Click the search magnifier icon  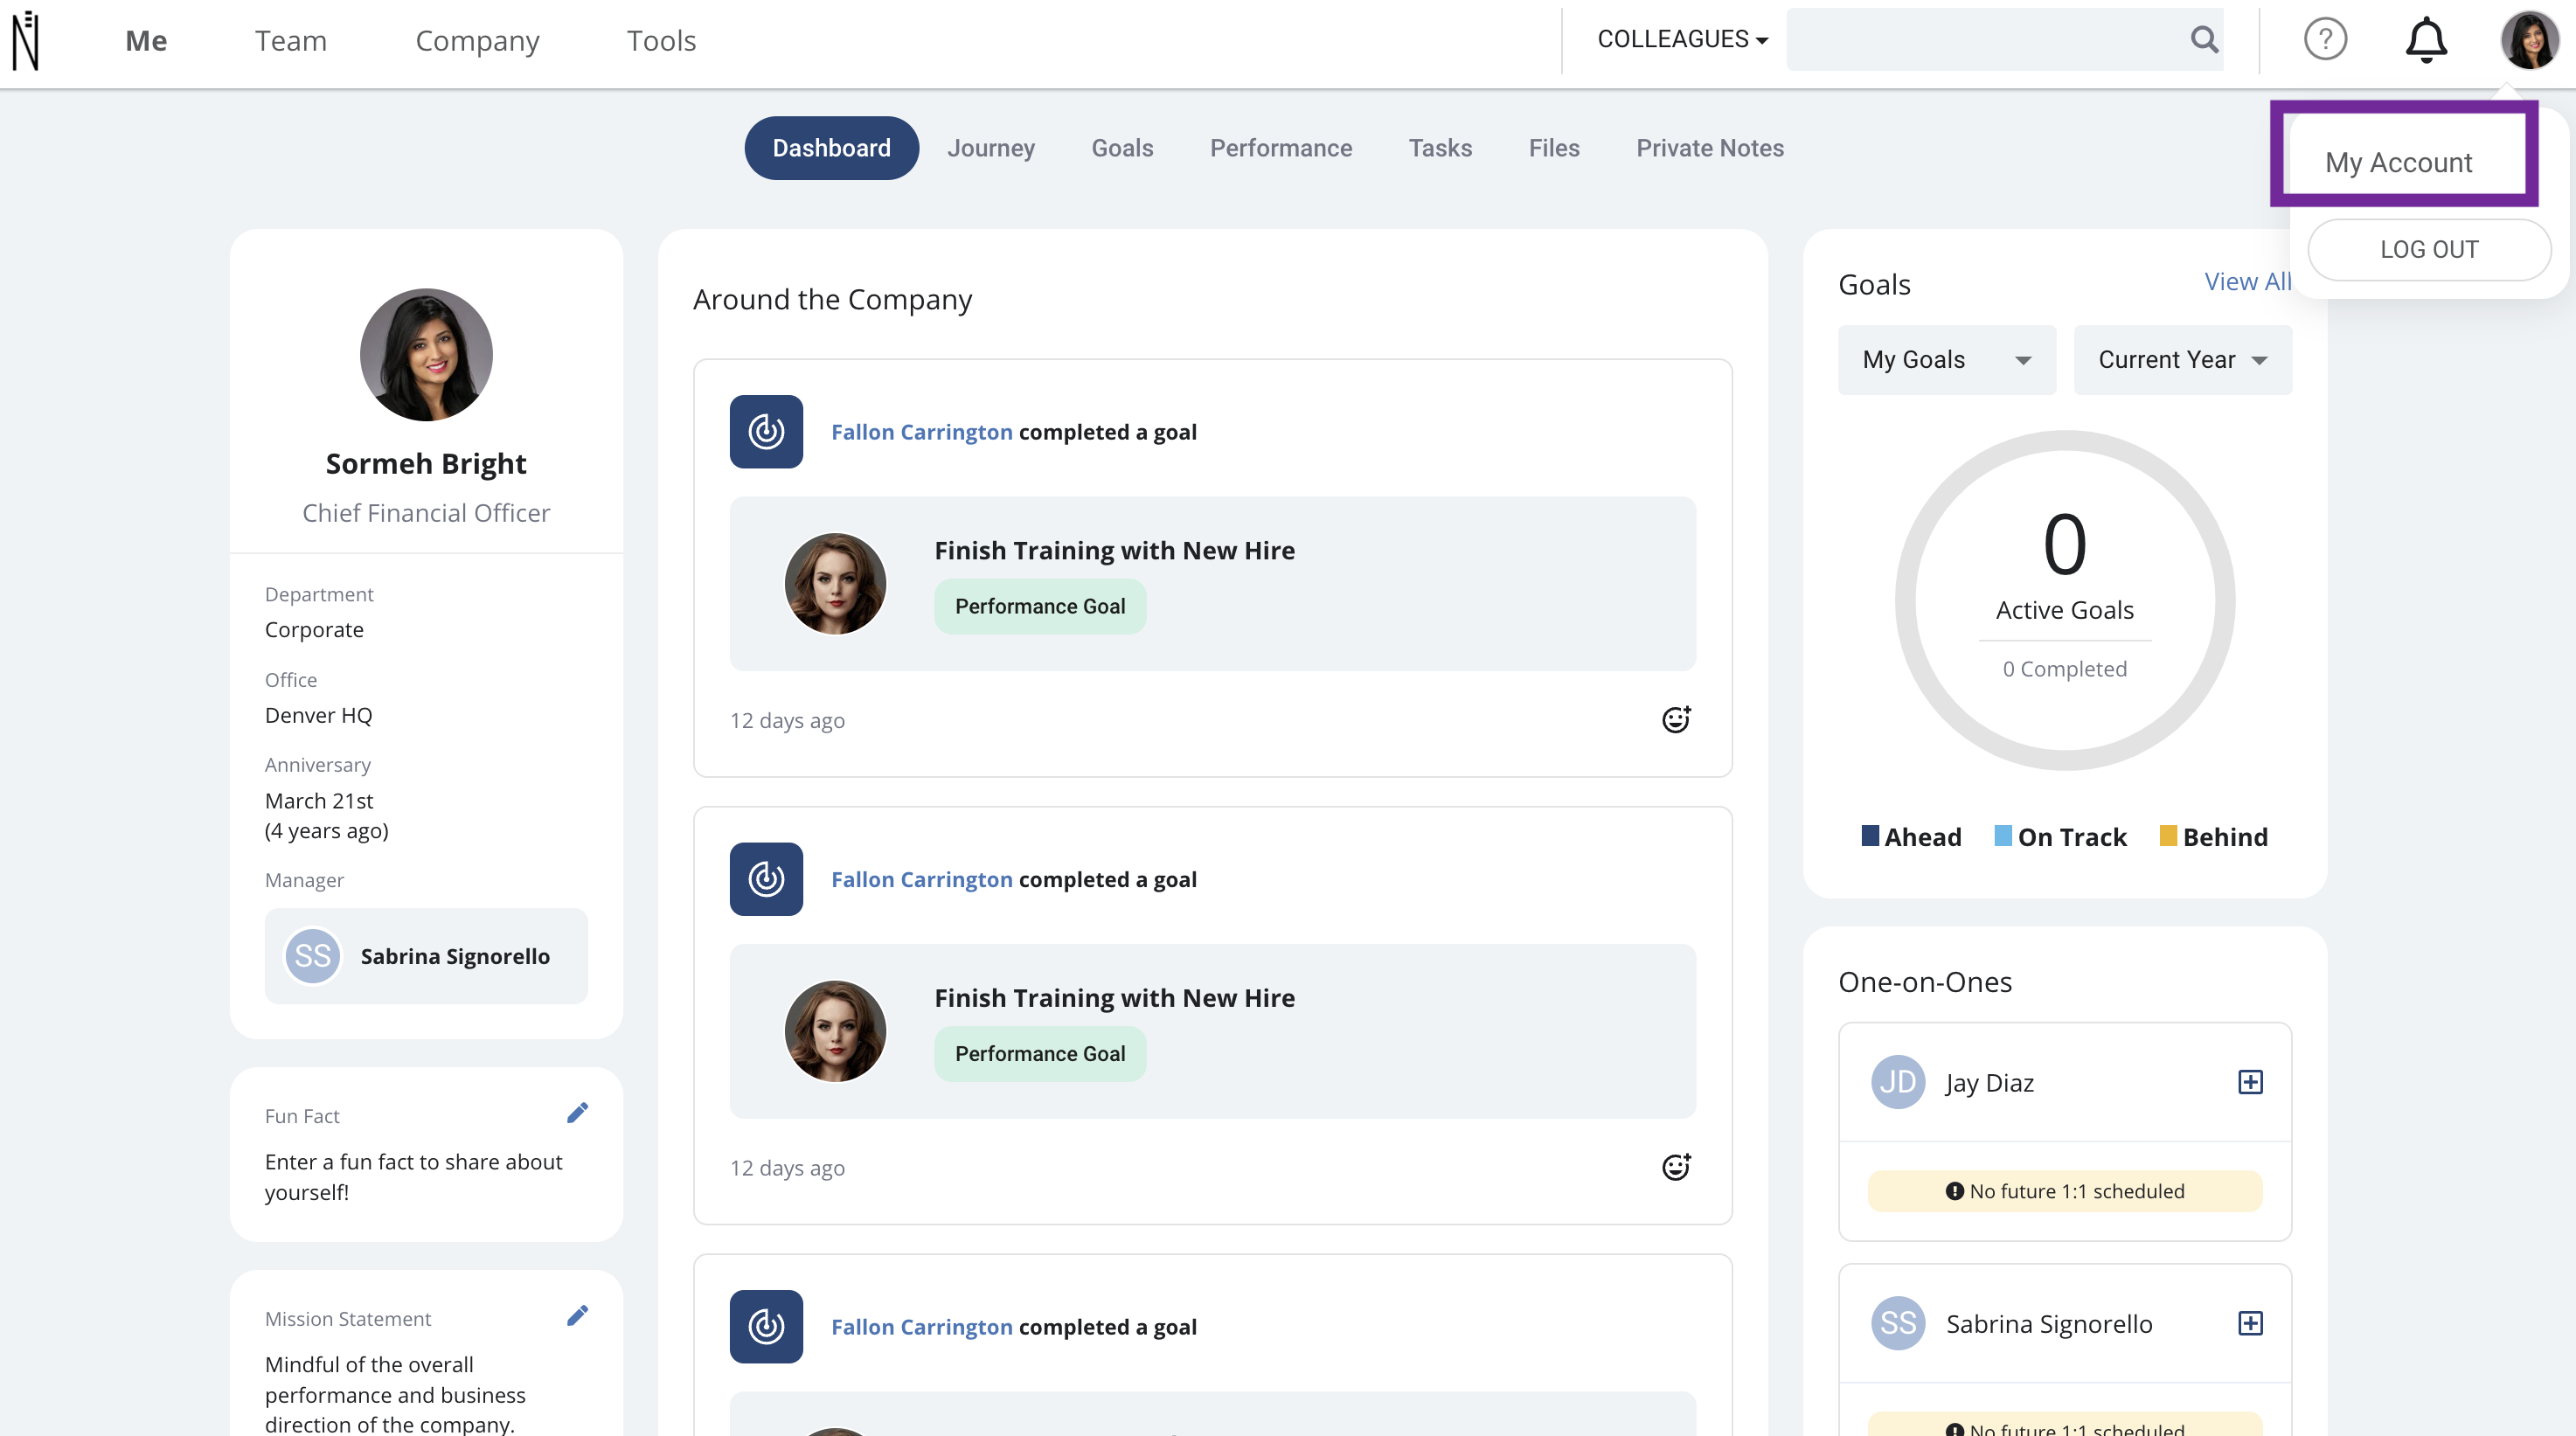coord(2204,39)
